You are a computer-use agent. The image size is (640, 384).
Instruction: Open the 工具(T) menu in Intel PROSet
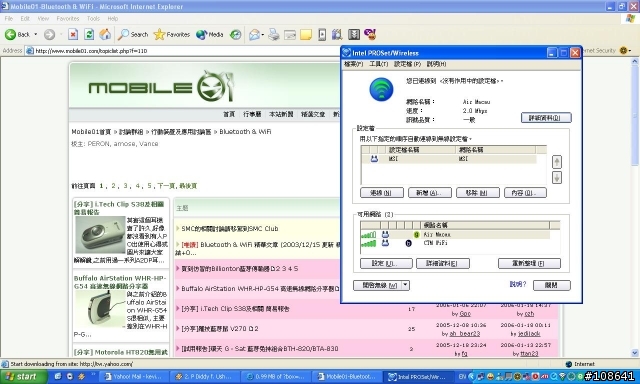378,64
